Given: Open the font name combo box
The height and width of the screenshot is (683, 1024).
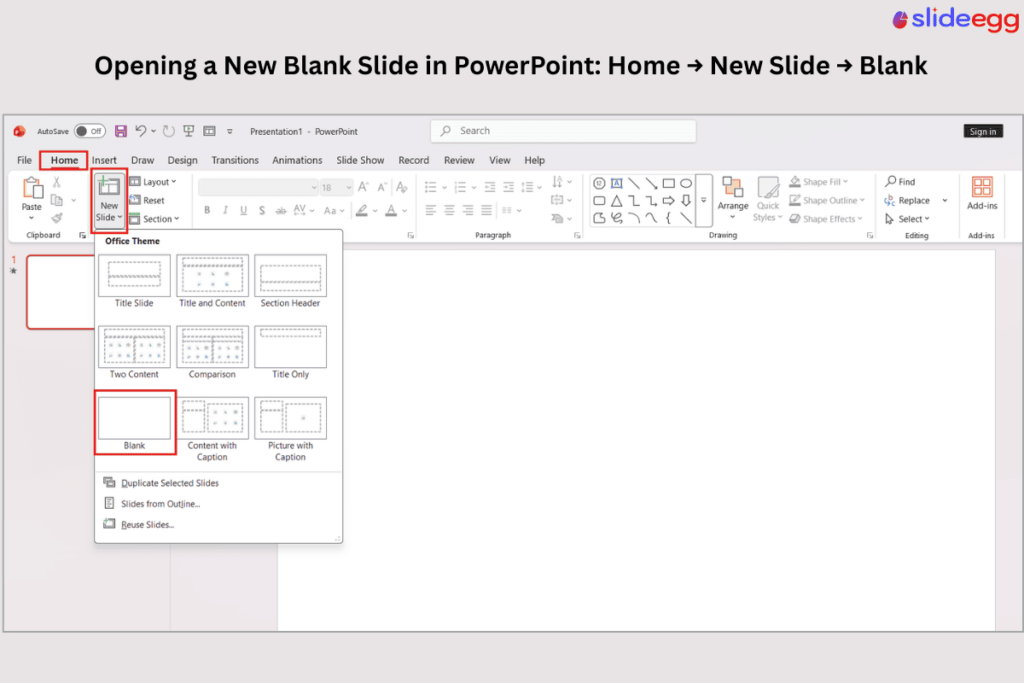Looking at the screenshot, I should 258,187.
